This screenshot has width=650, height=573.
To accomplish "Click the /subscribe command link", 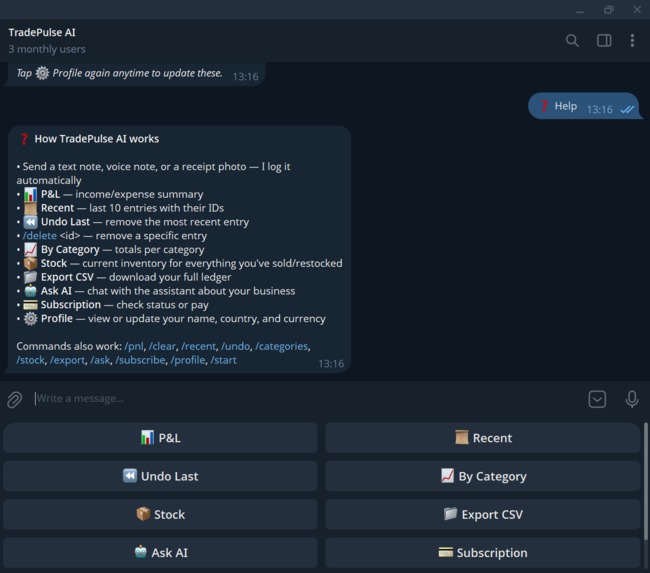I will coord(140,360).
